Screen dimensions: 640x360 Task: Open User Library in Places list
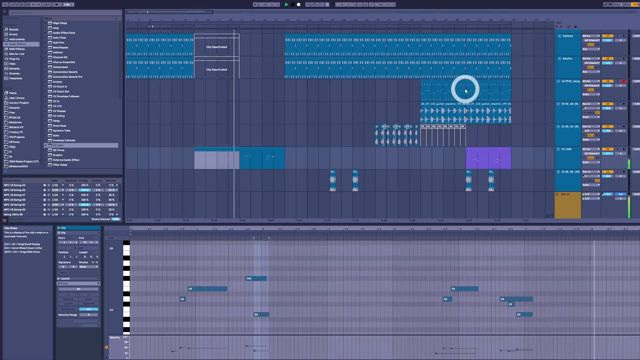pyautogui.click(x=17, y=98)
